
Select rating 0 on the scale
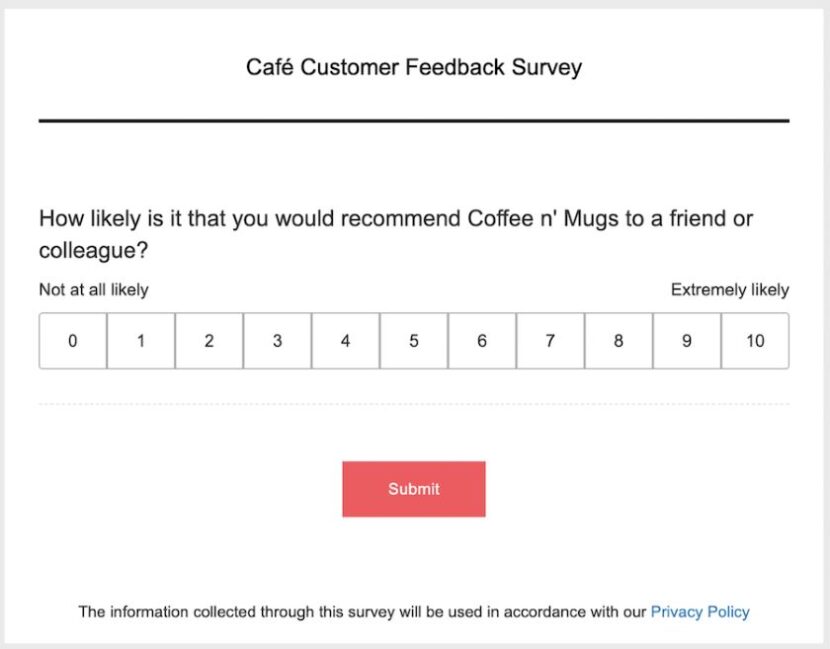(x=72, y=340)
